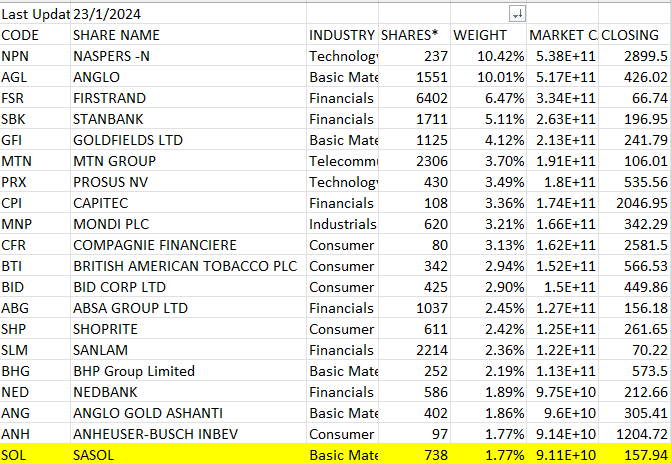671x464 pixels.
Task: Click the GOLDFIELDS LTD name cell
Action: (188, 140)
